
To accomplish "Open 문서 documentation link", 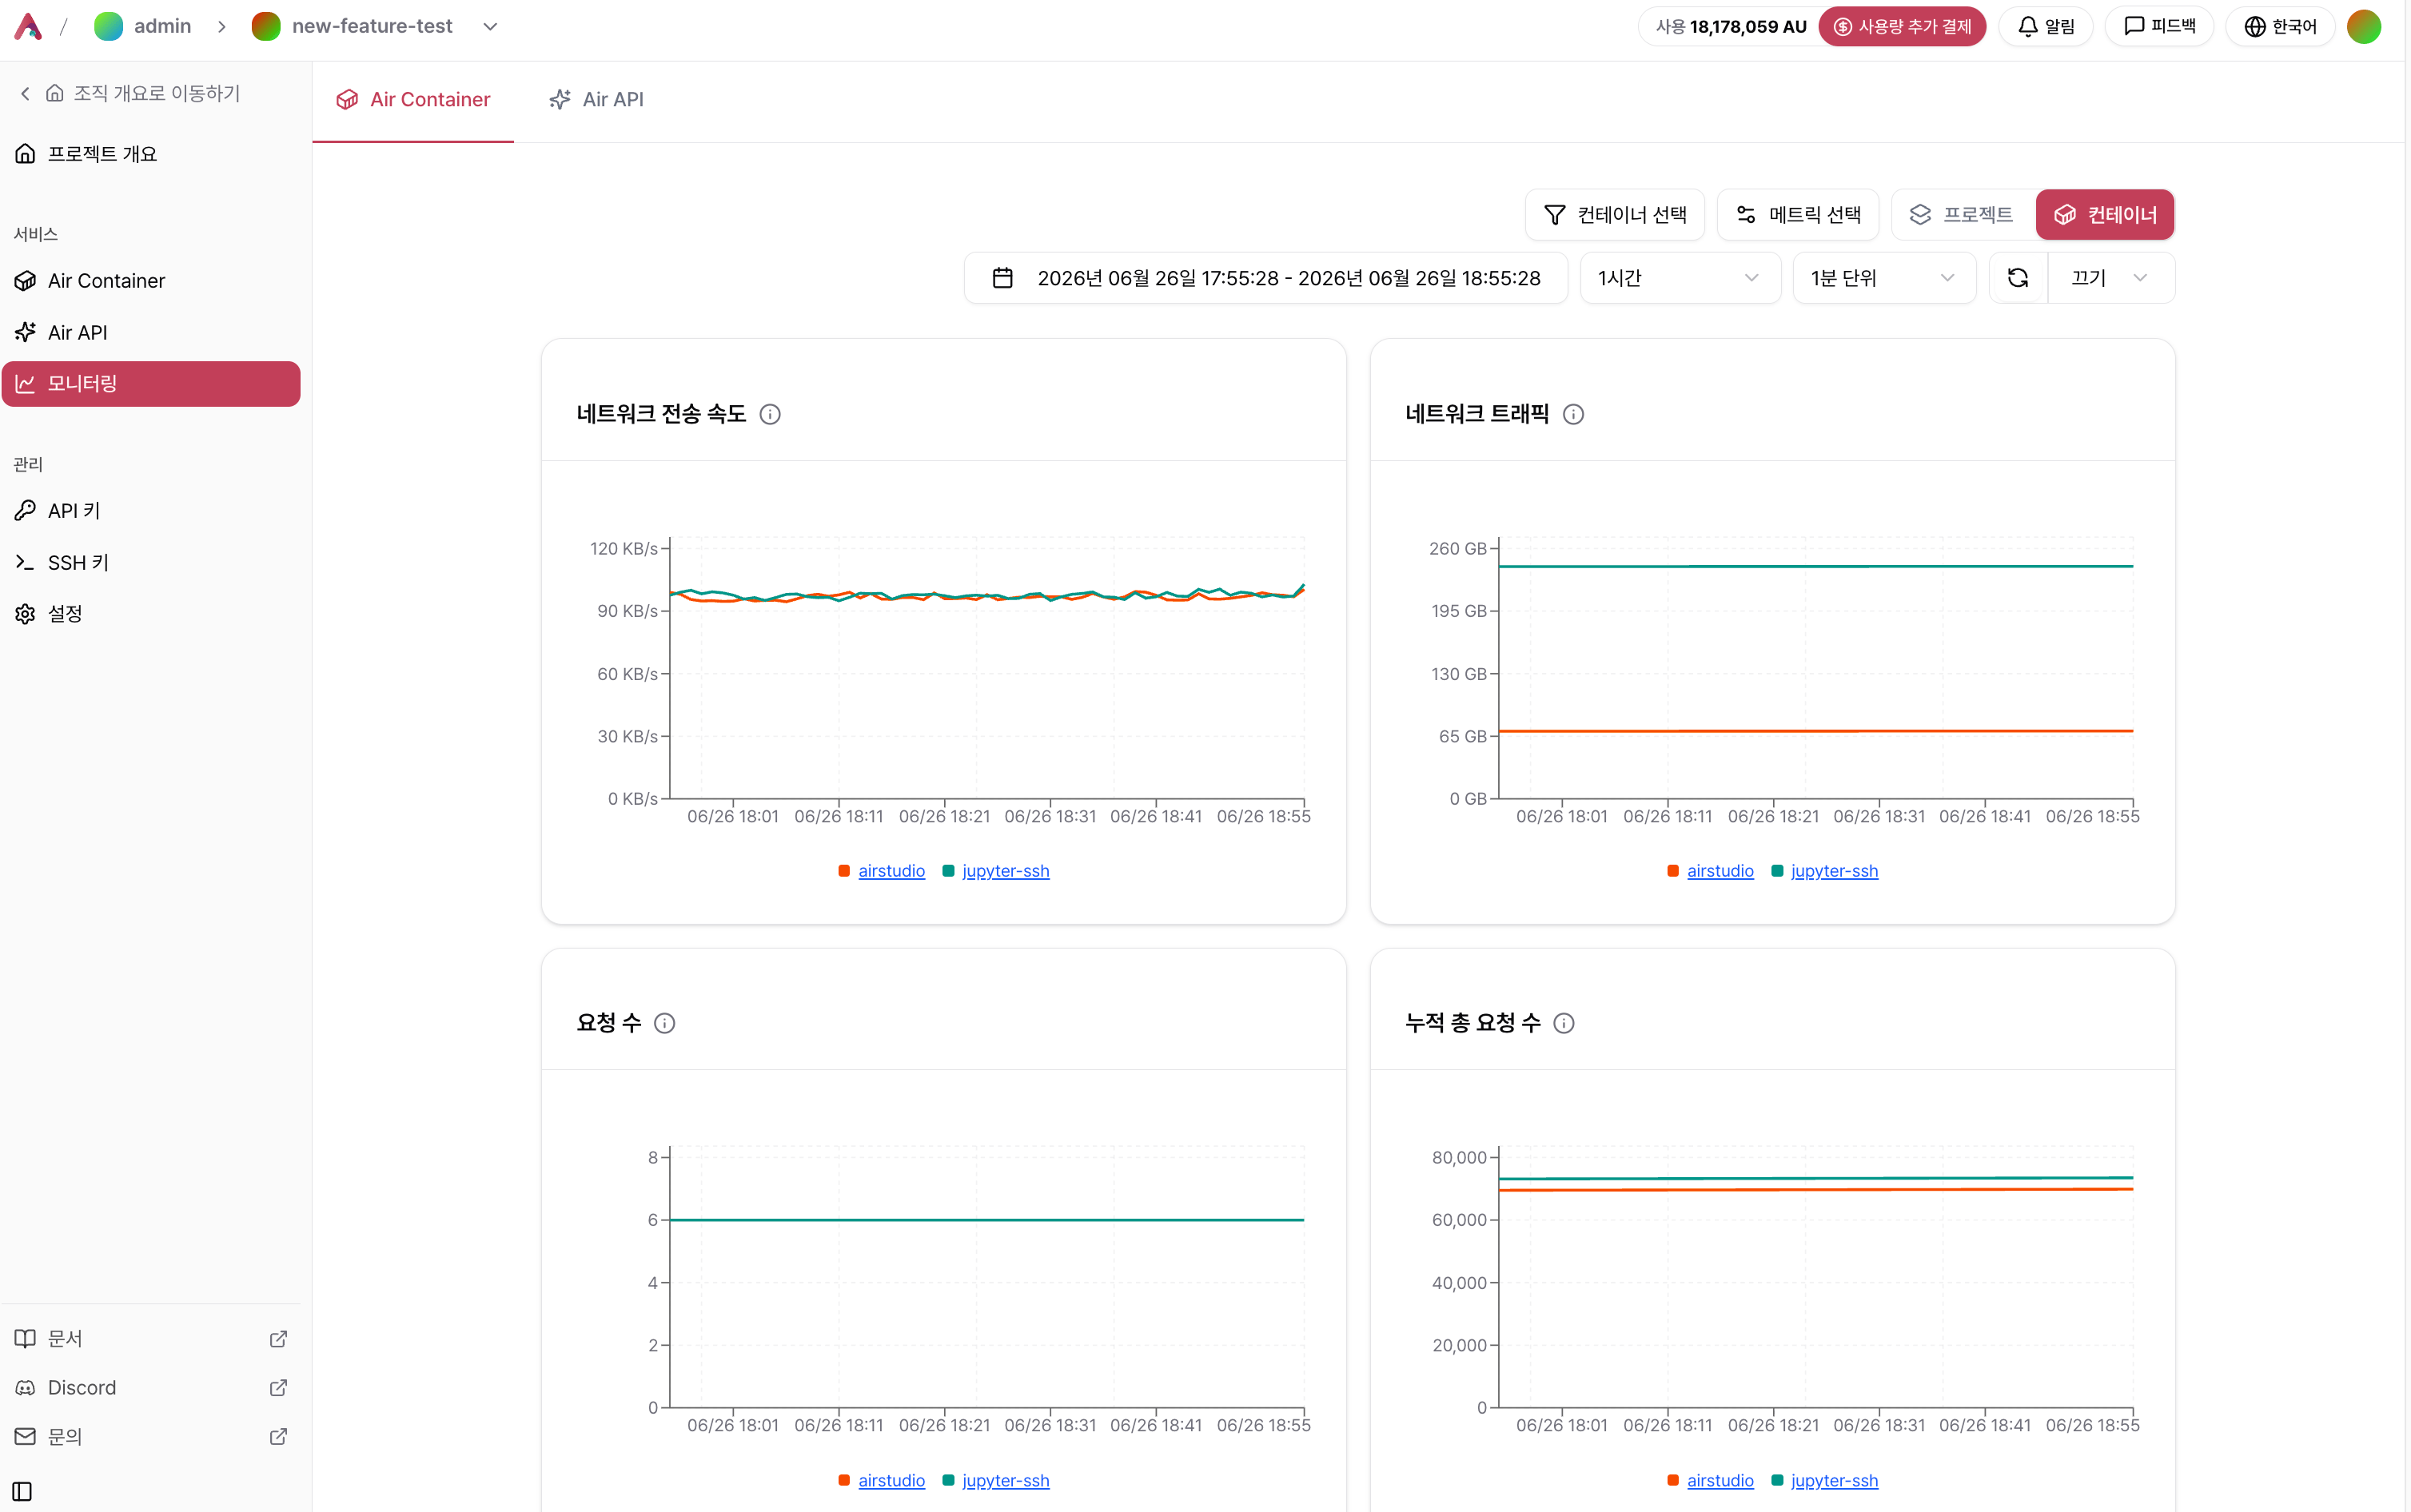I will 151,1339.
